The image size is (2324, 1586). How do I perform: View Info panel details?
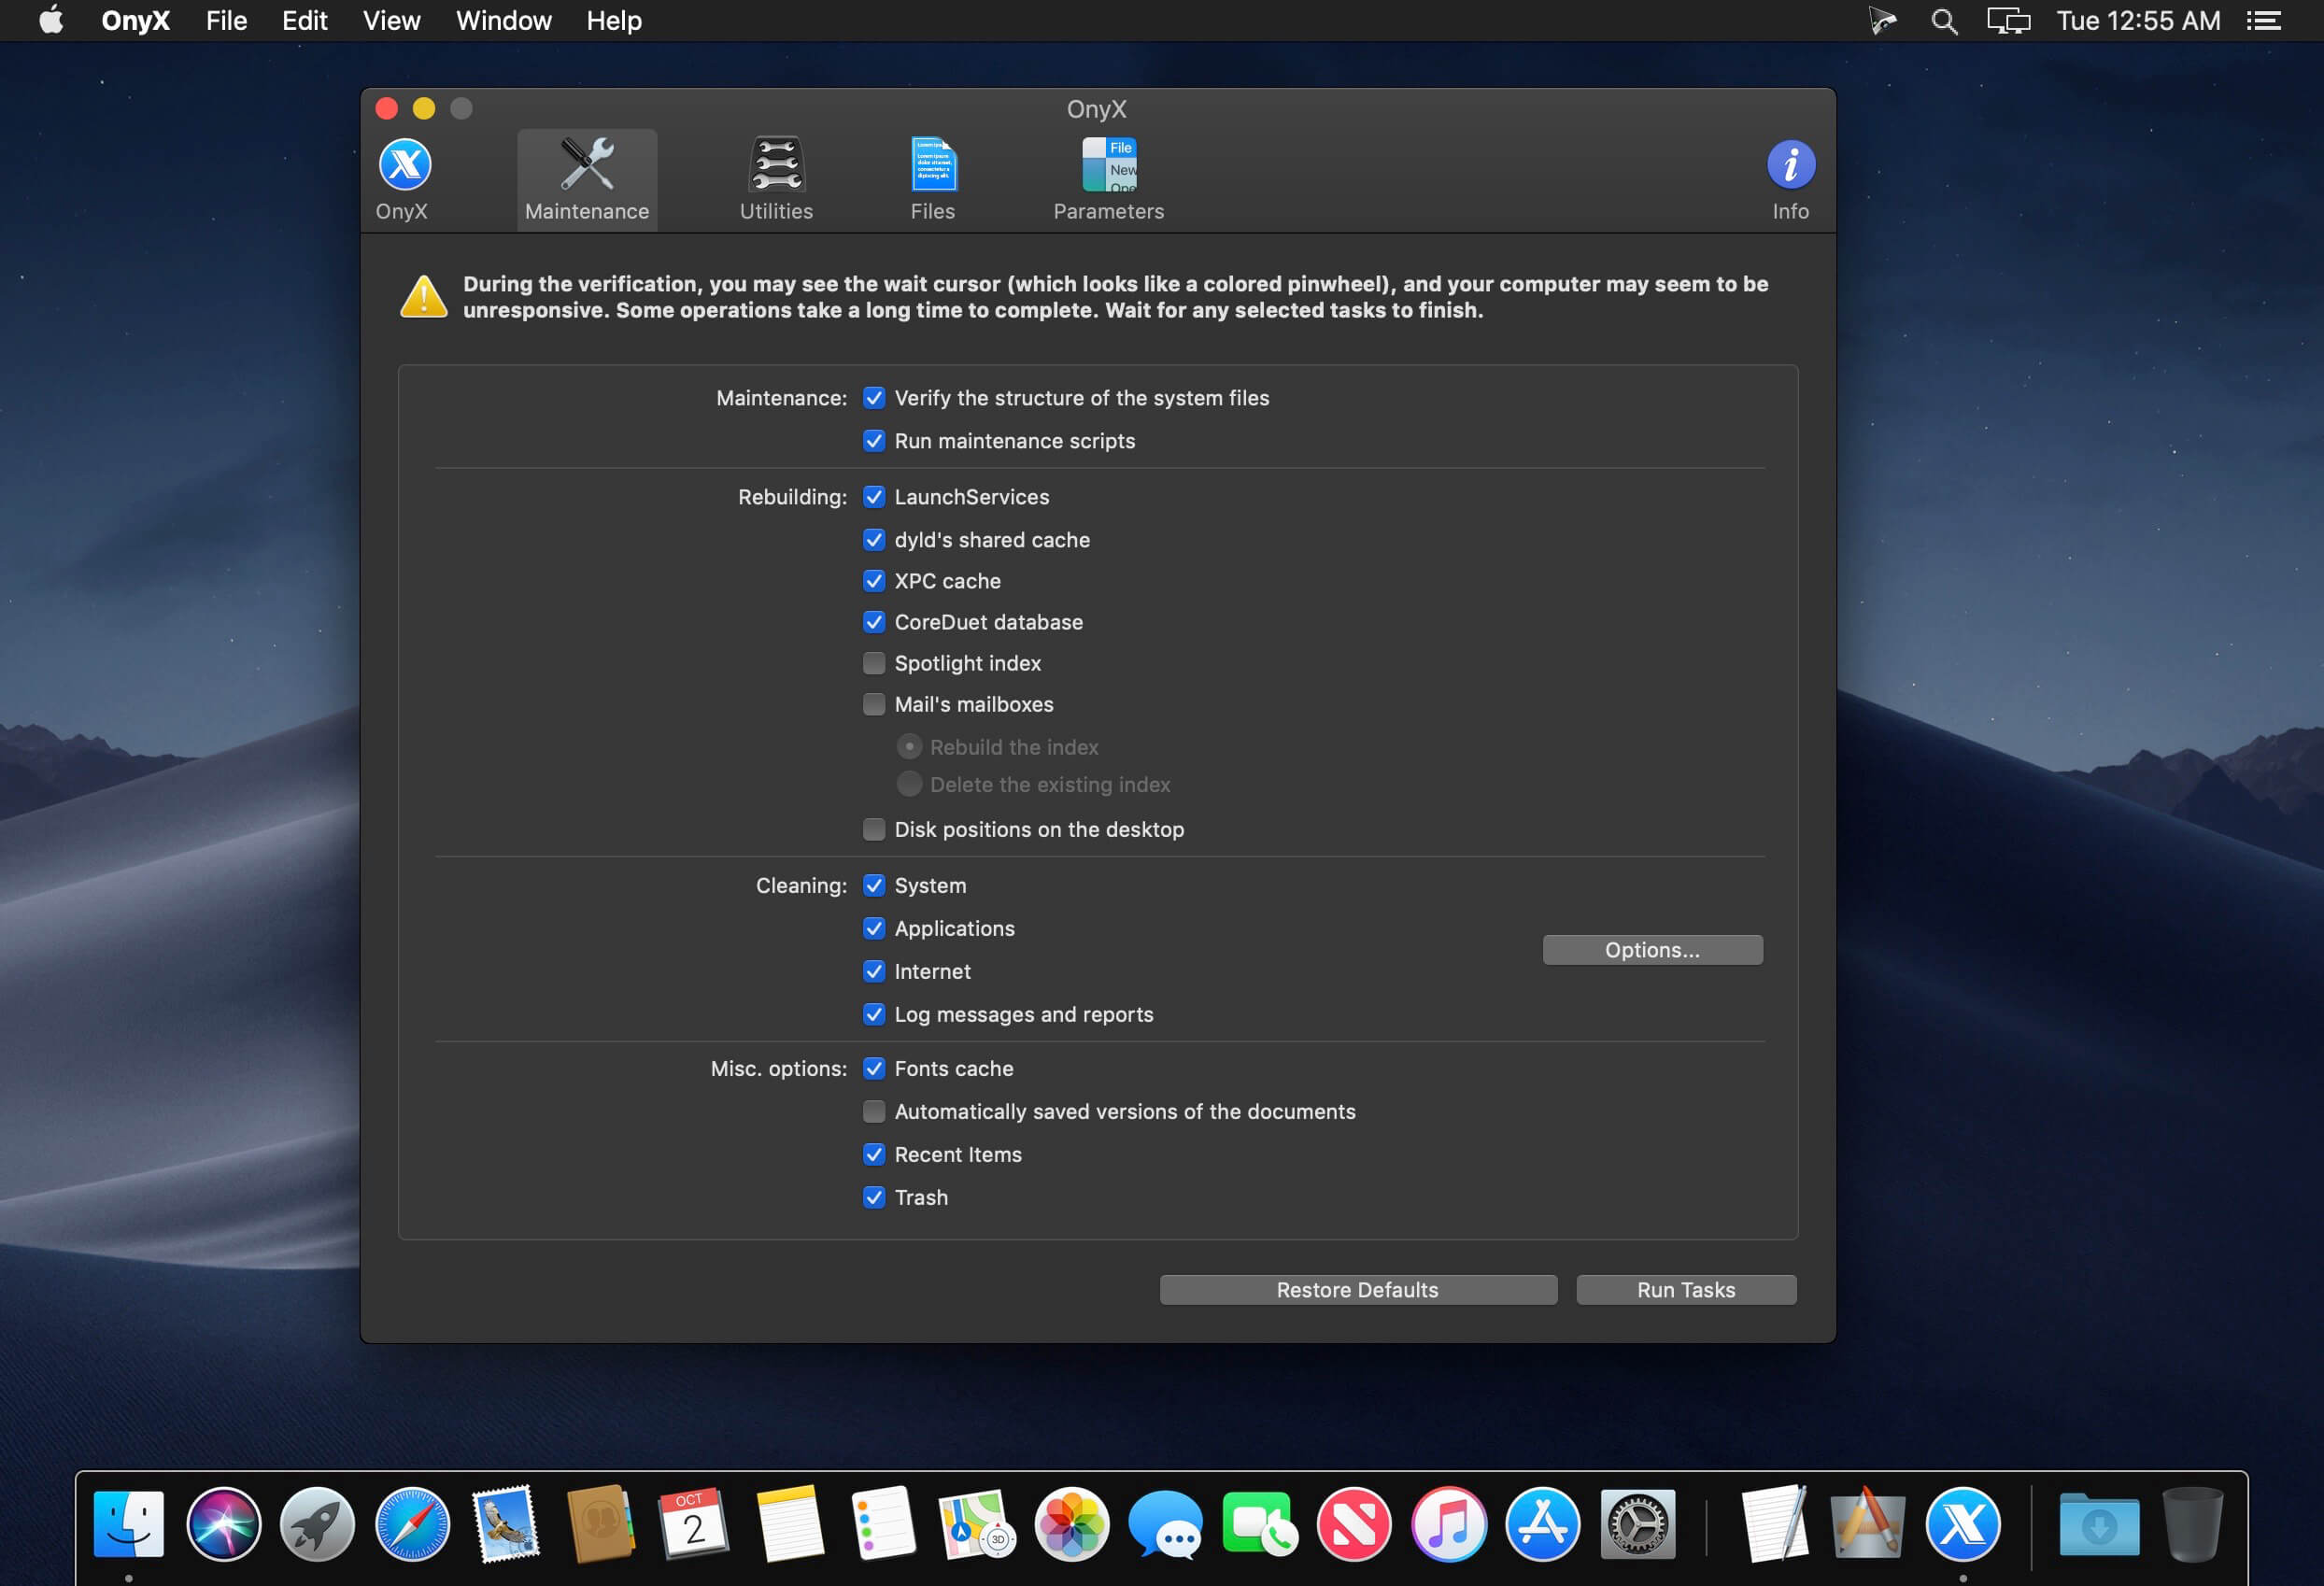[1789, 178]
